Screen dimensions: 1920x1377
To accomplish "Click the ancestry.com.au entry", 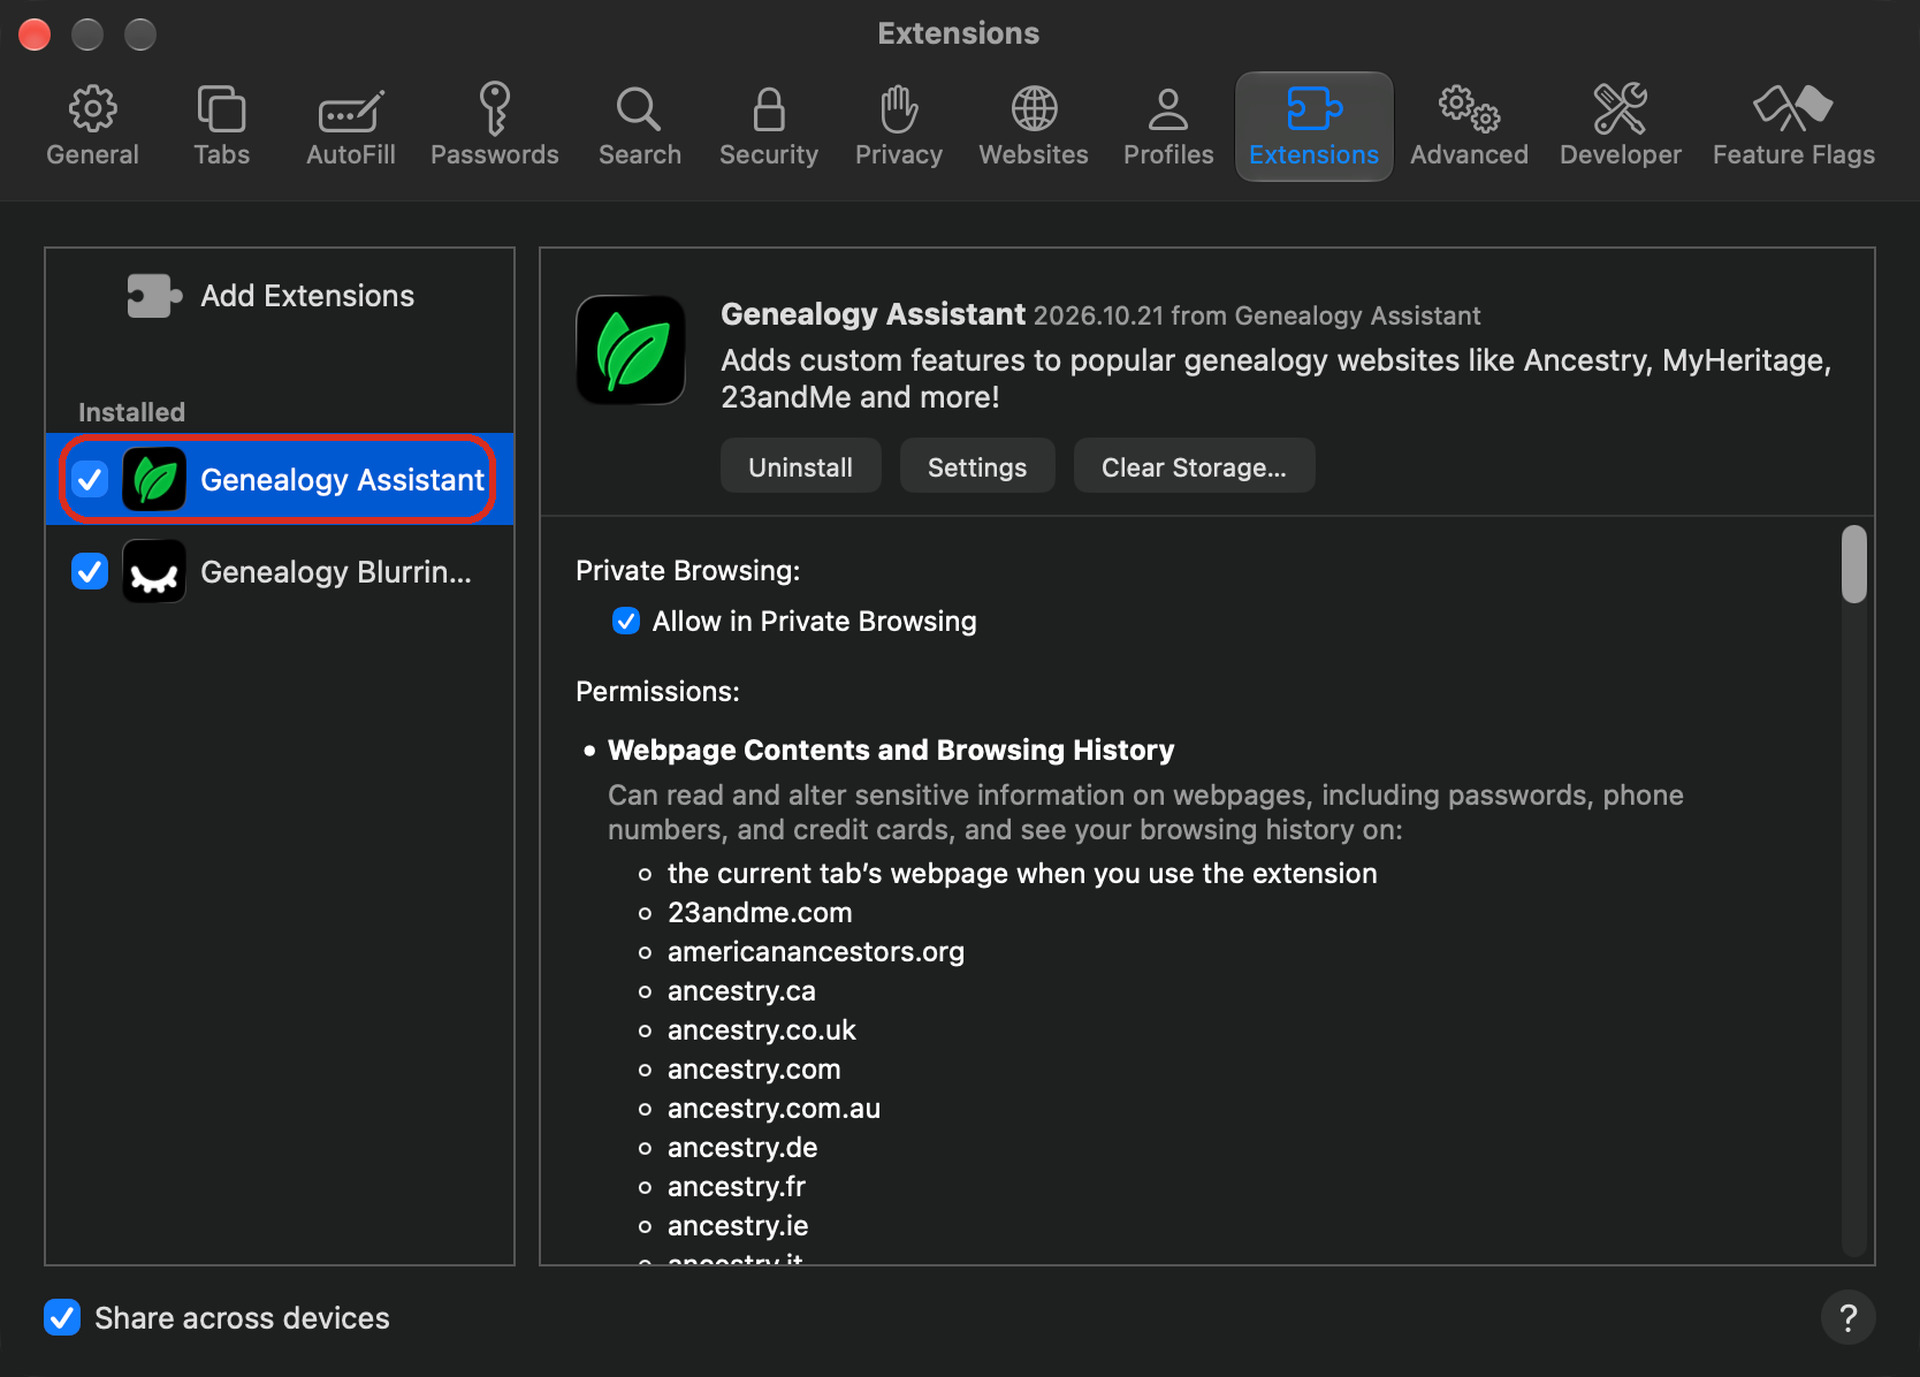I will 774,1107.
